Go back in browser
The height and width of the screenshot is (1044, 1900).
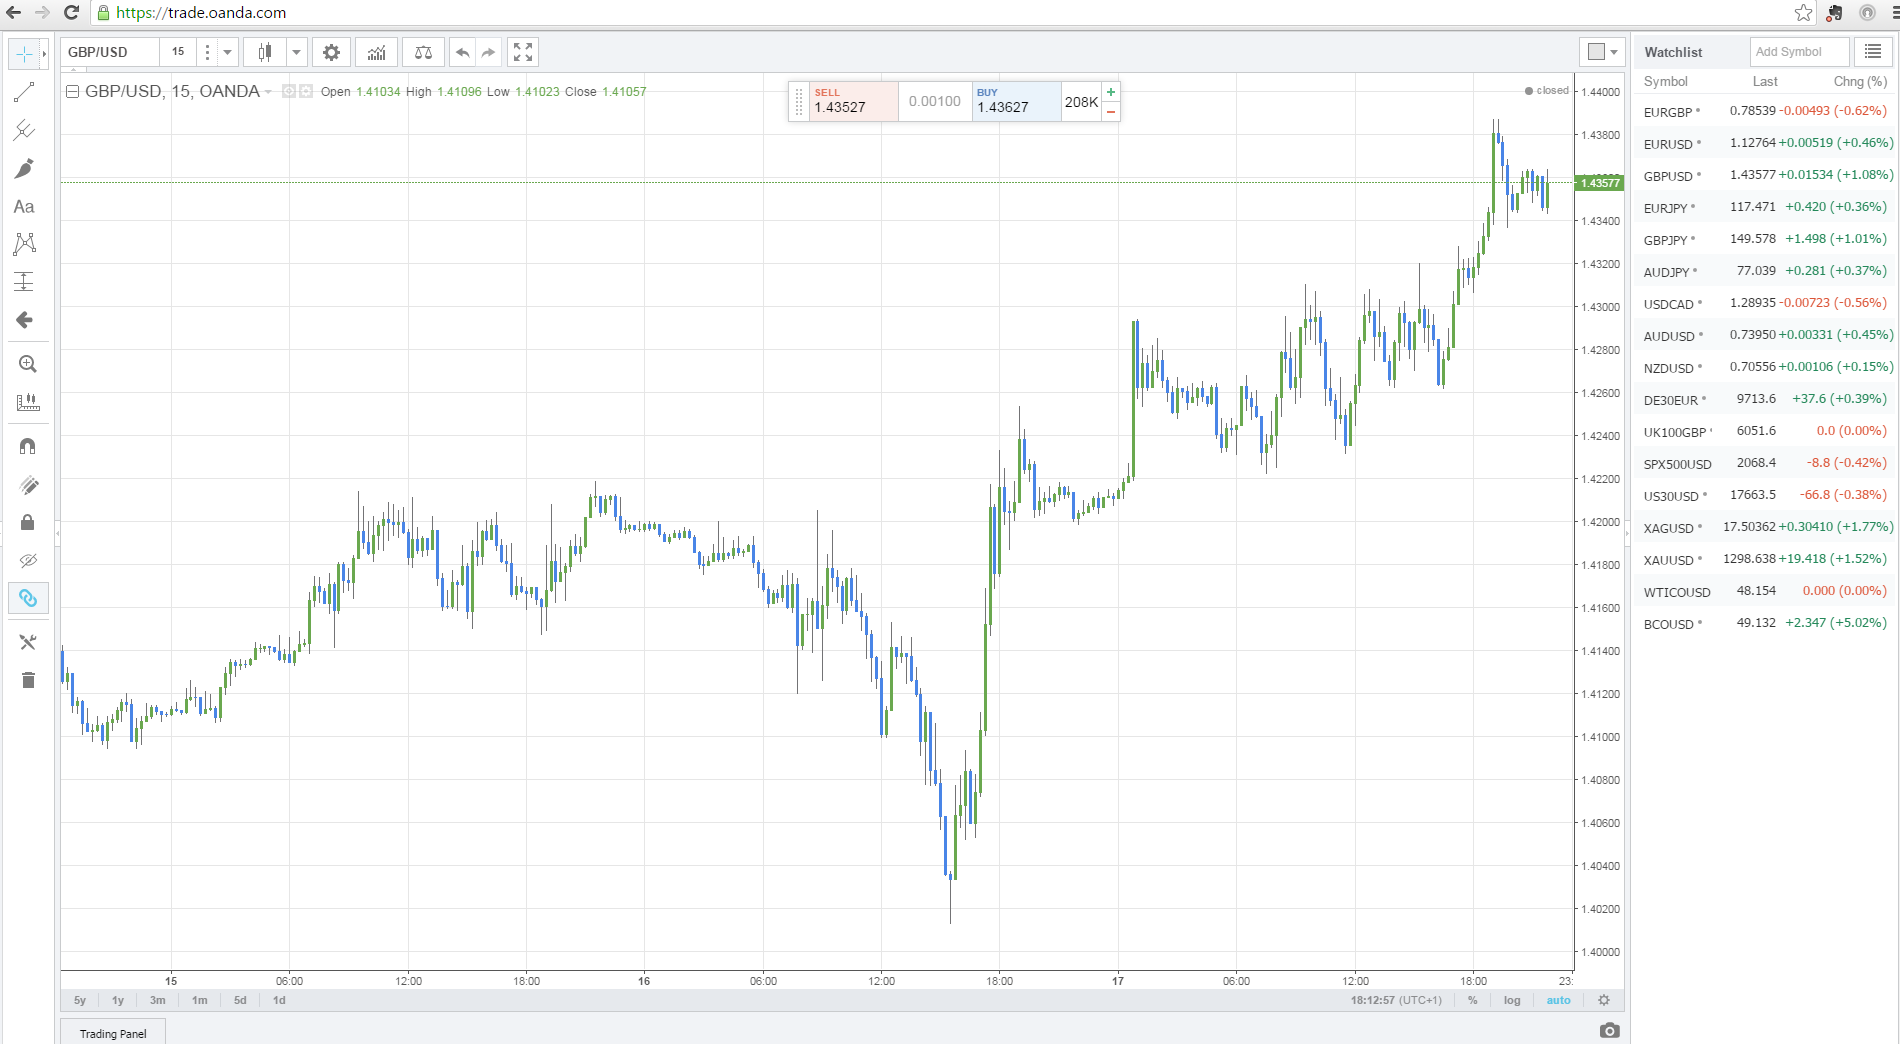[14, 12]
